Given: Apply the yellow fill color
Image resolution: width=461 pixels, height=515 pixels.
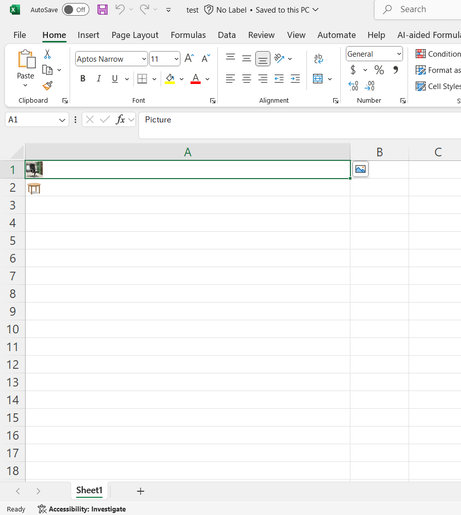Looking at the screenshot, I should [170, 79].
